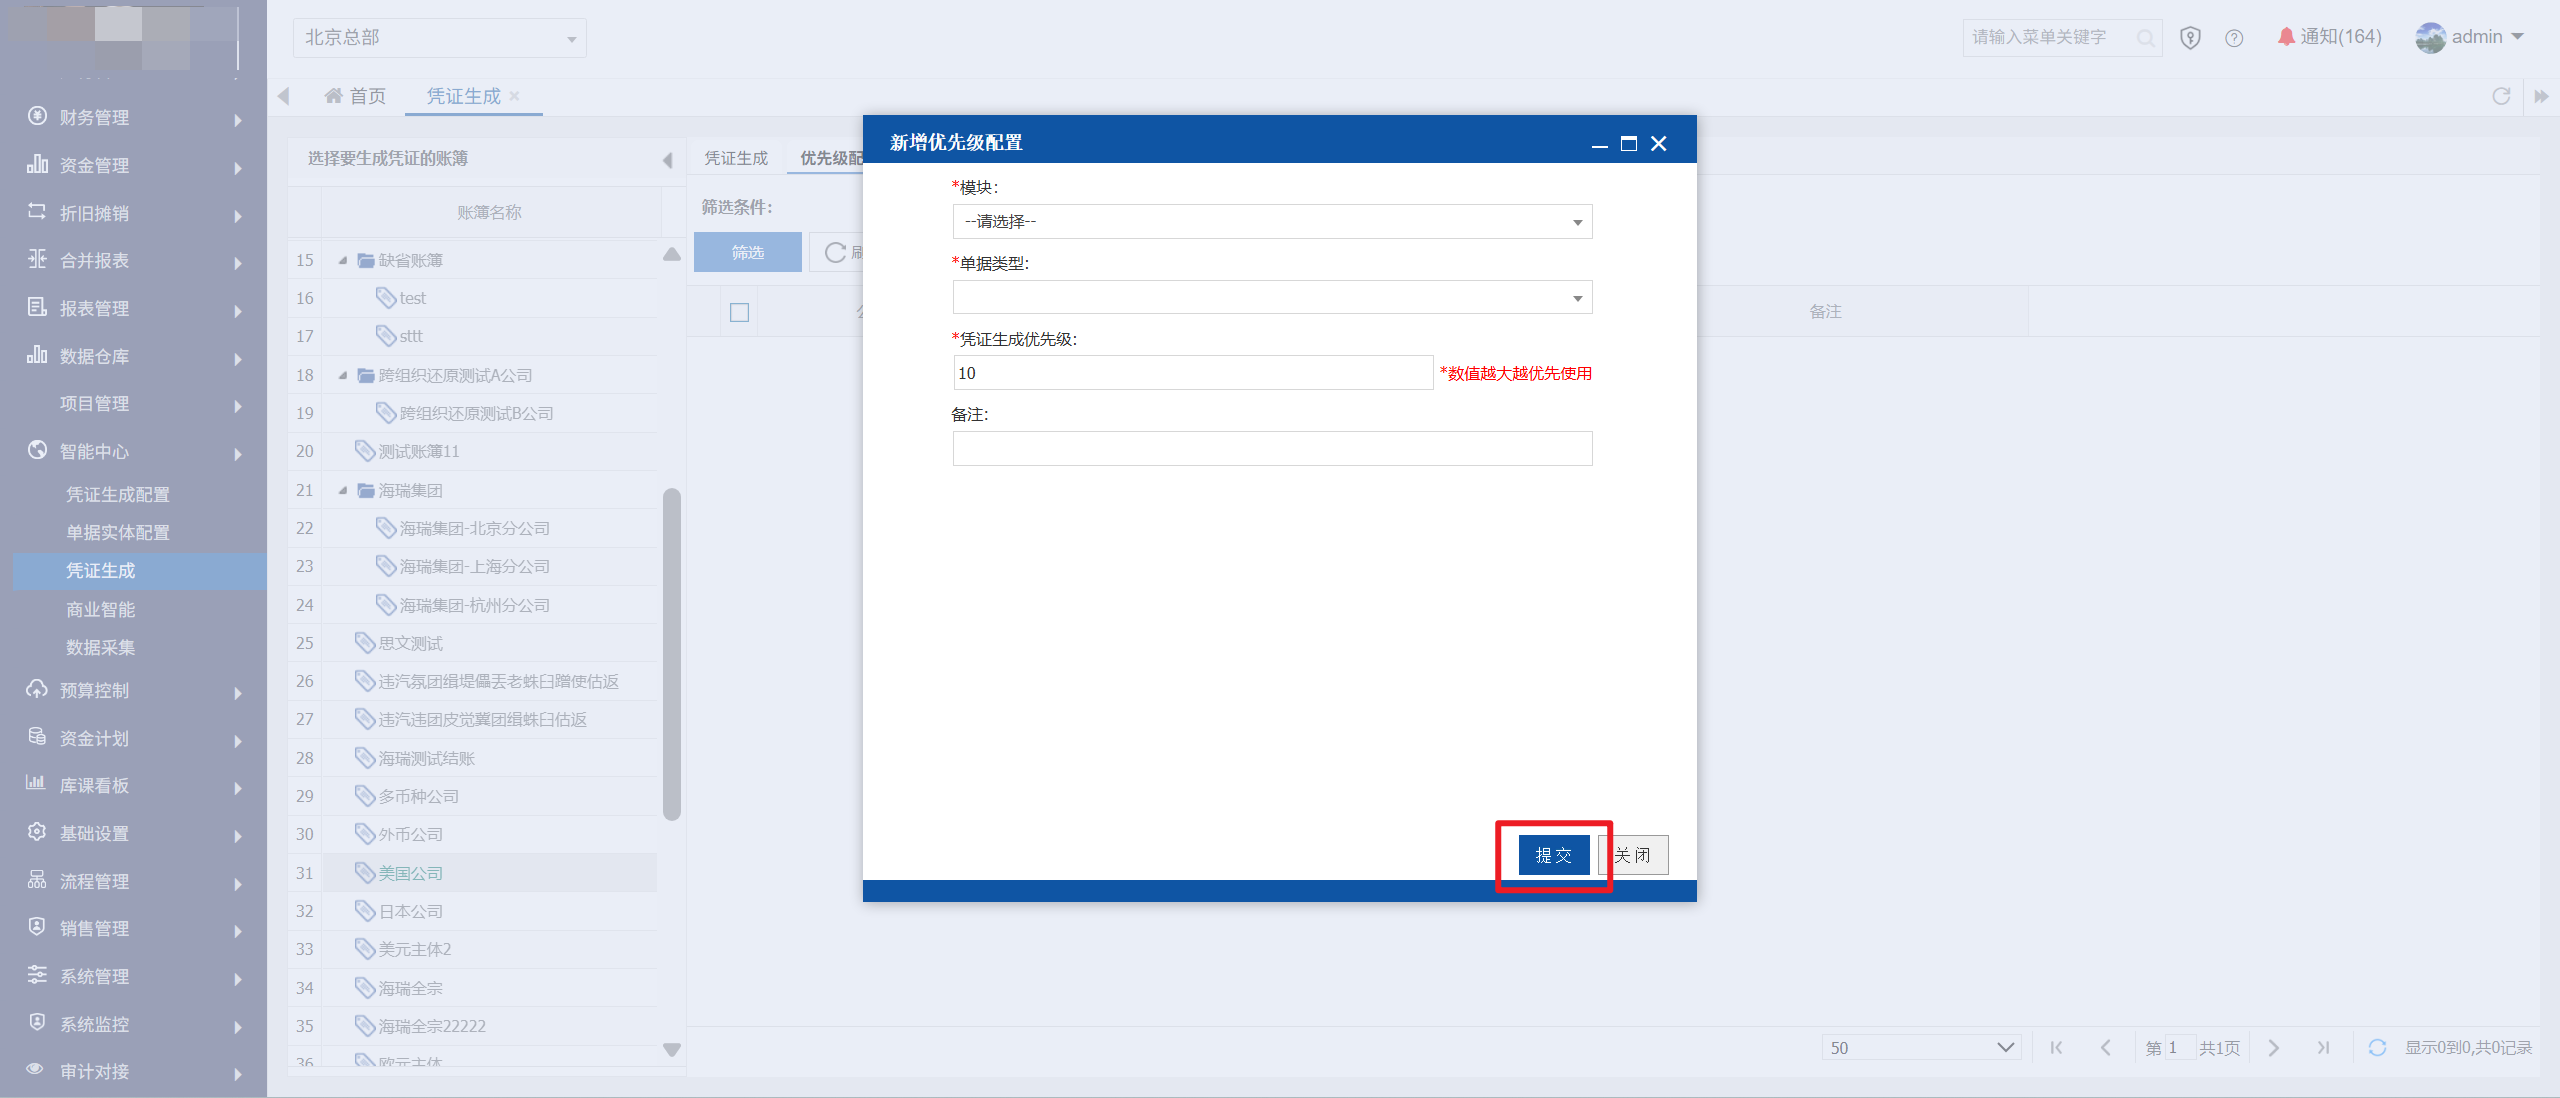The height and width of the screenshot is (1098, 2560).
Task: Switch to the 凭证生成 inner tab
Action: (736, 158)
